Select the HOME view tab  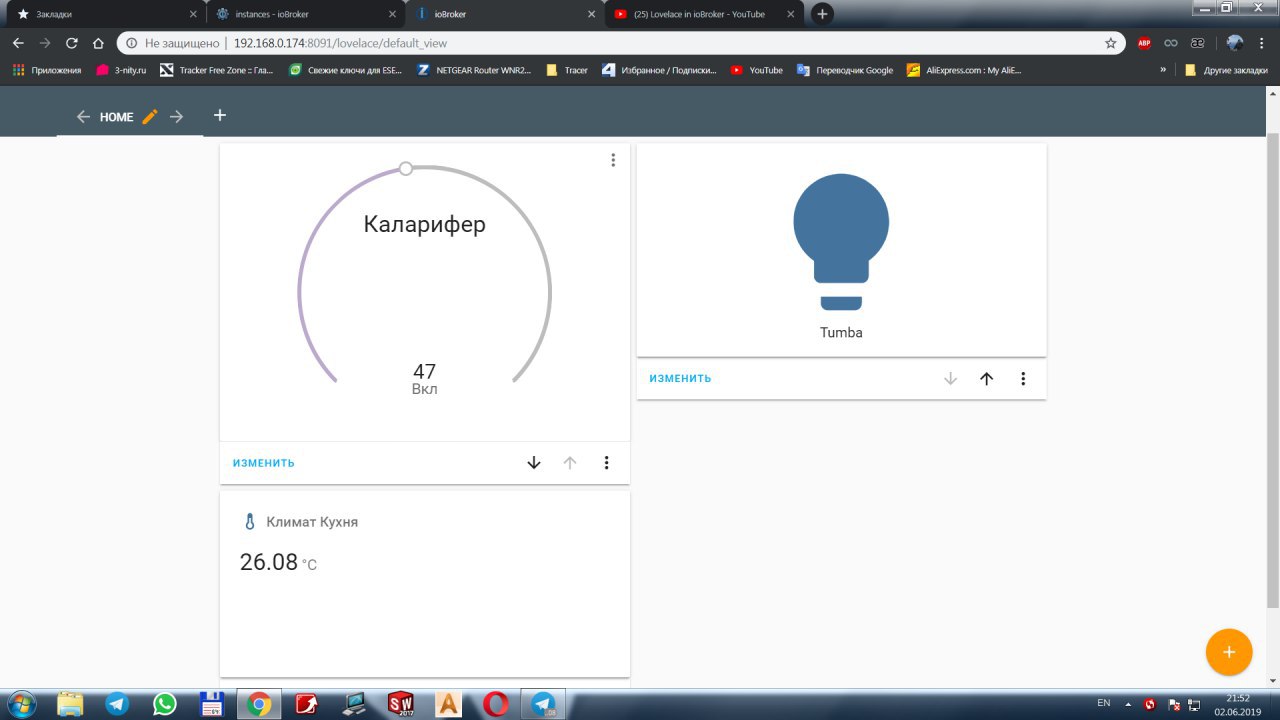point(116,117)
